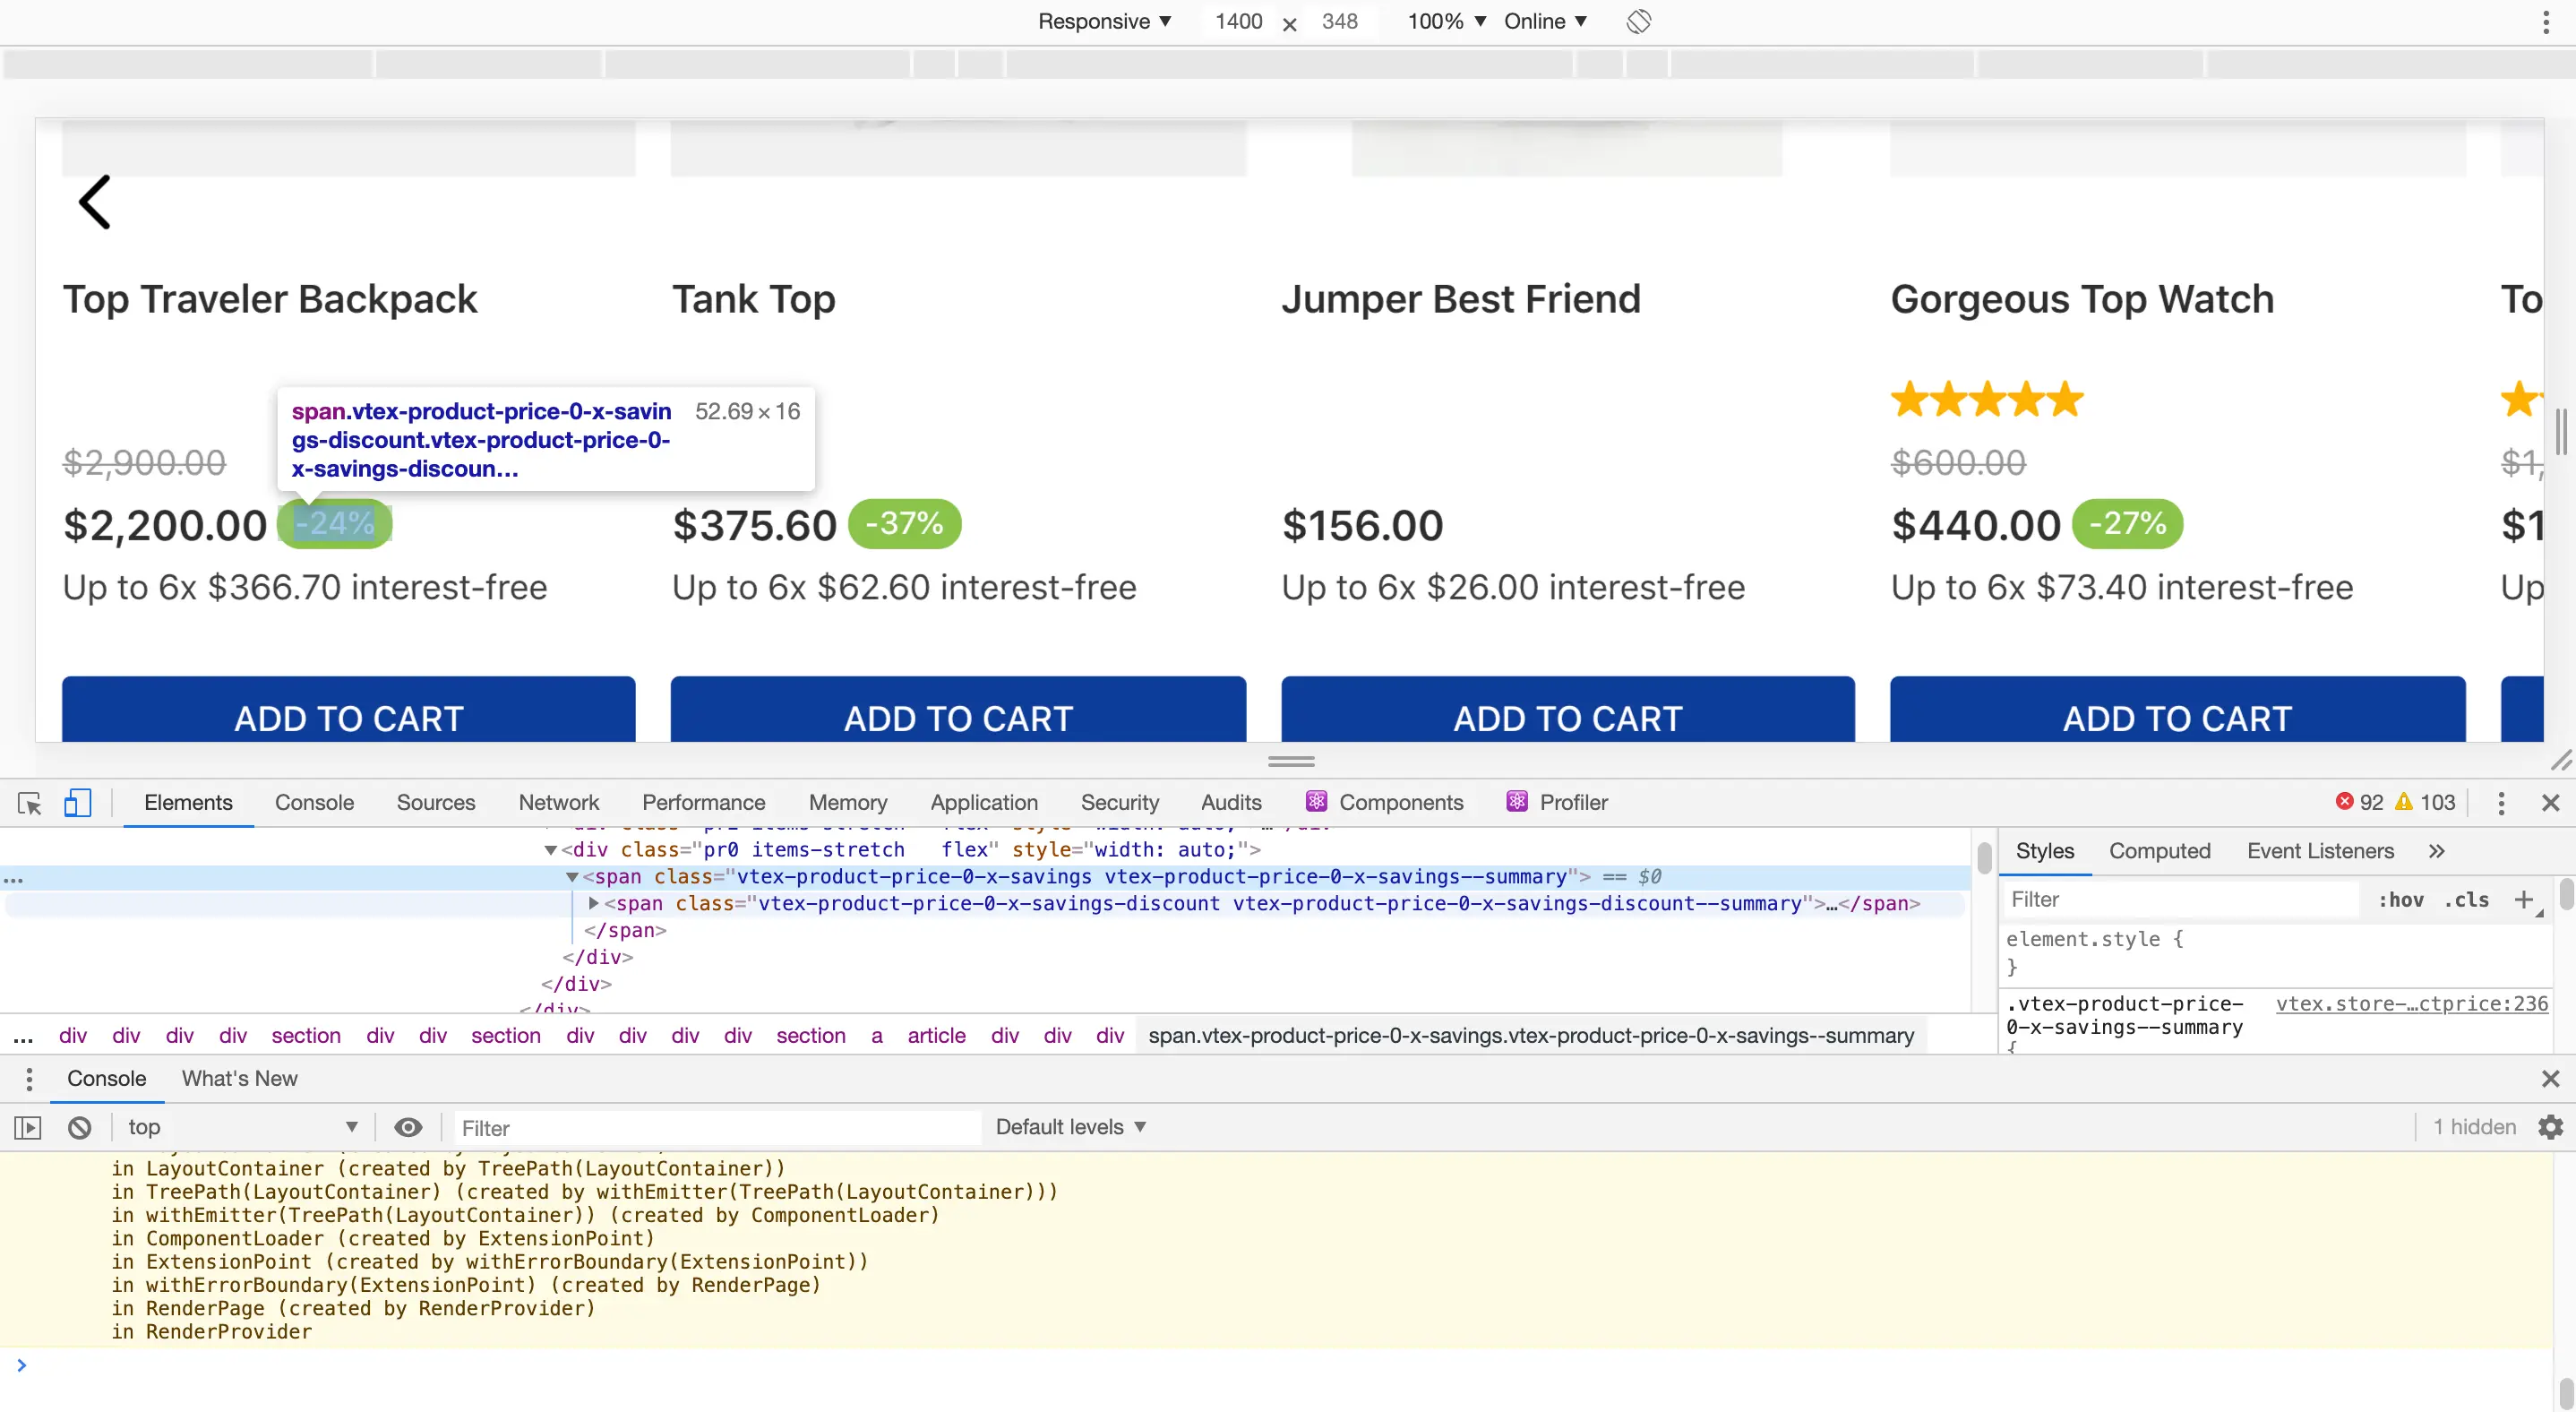Open the console settings gear

tap(2549, 1126)
